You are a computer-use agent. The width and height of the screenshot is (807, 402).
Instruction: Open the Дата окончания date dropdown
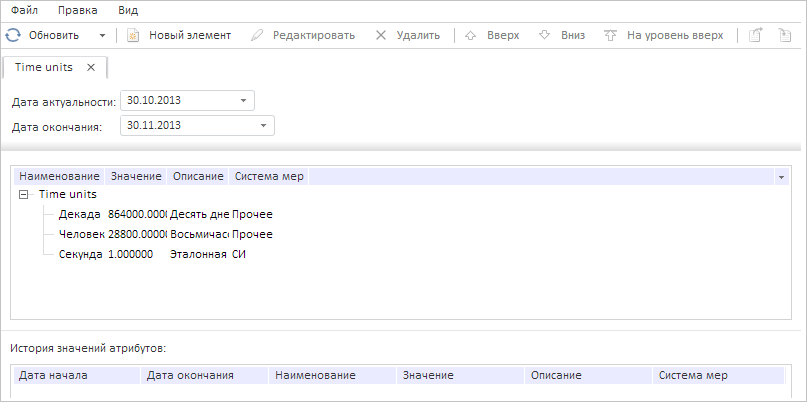point(263,125)
